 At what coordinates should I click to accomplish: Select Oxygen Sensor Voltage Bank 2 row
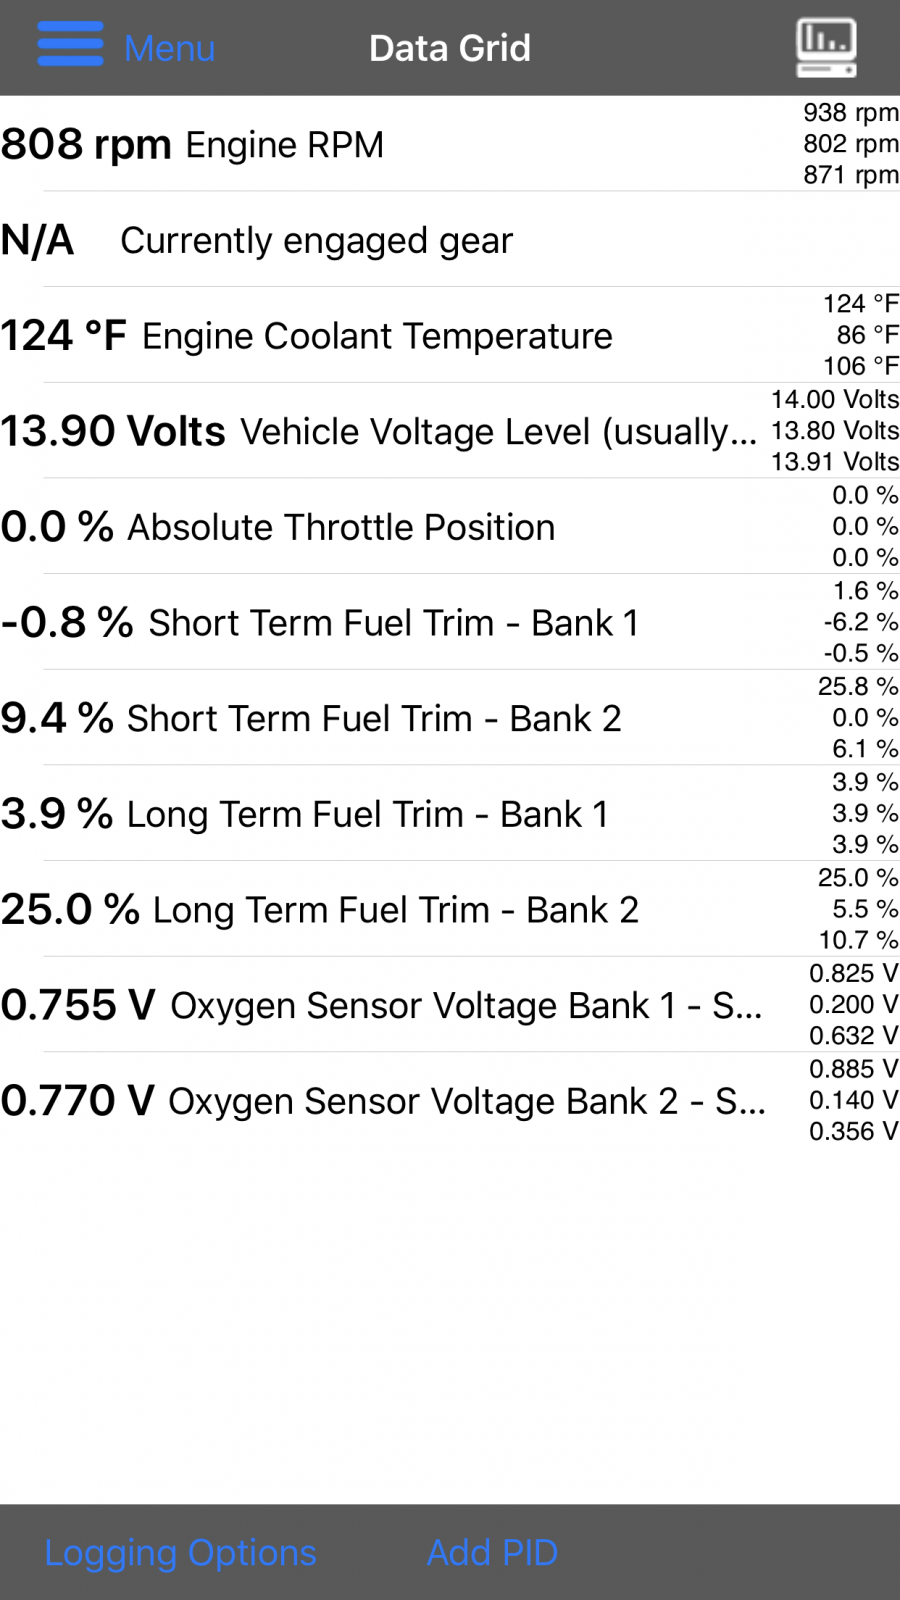point(450,1100)
